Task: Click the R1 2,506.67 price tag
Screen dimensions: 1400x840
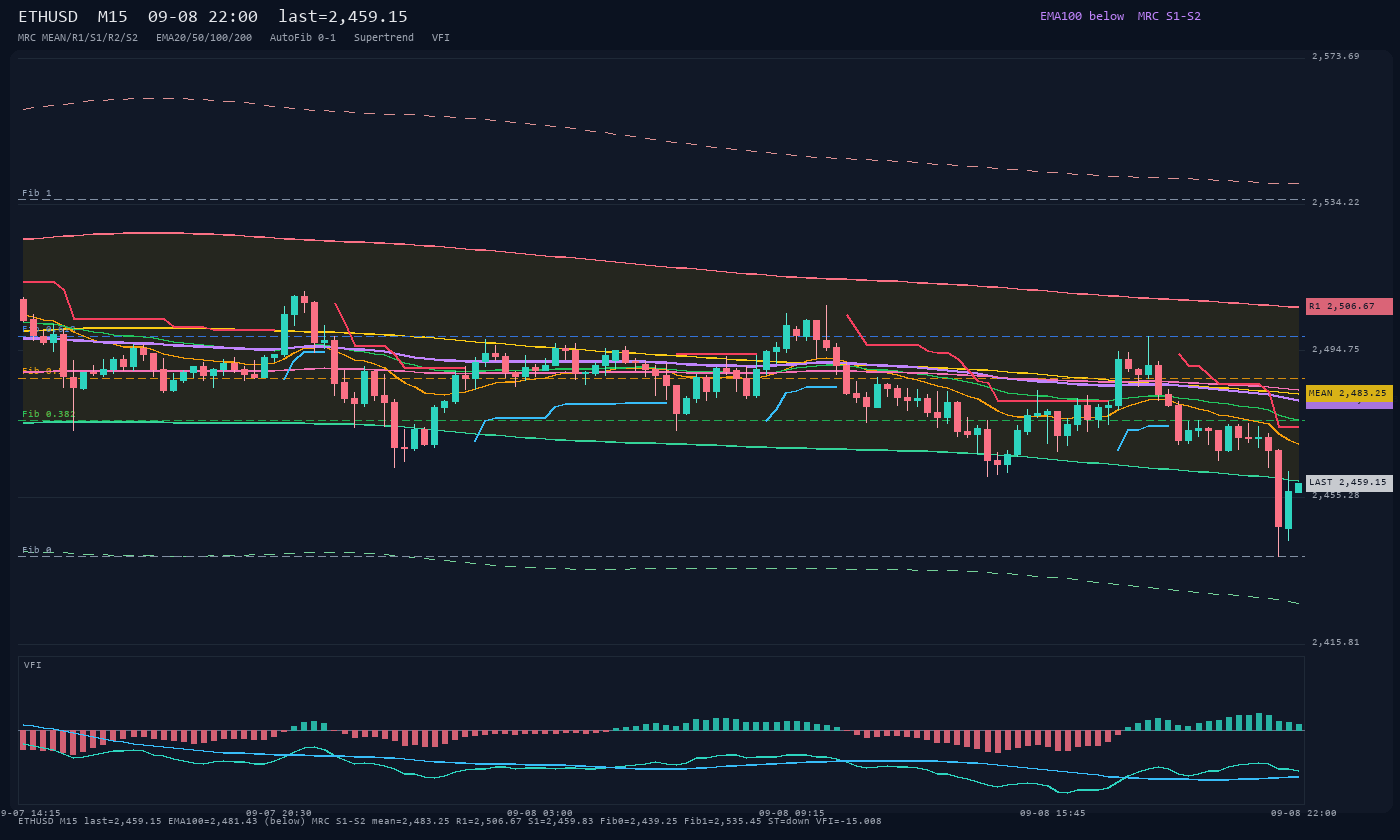Action: [1349, 306]
